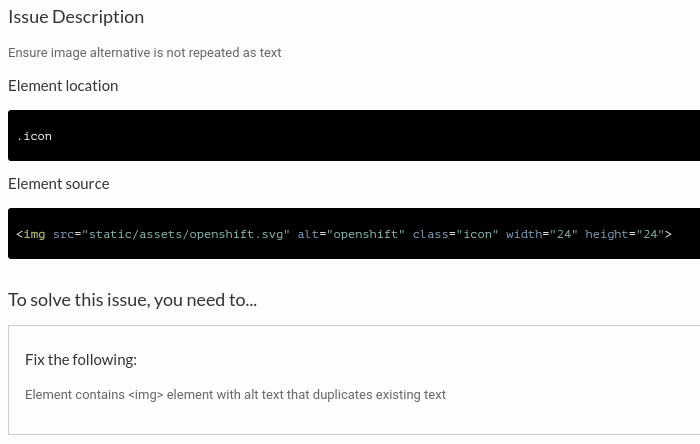Click the alt attribute name
This screenshot has height=444, width=700.
click(308, 234)
